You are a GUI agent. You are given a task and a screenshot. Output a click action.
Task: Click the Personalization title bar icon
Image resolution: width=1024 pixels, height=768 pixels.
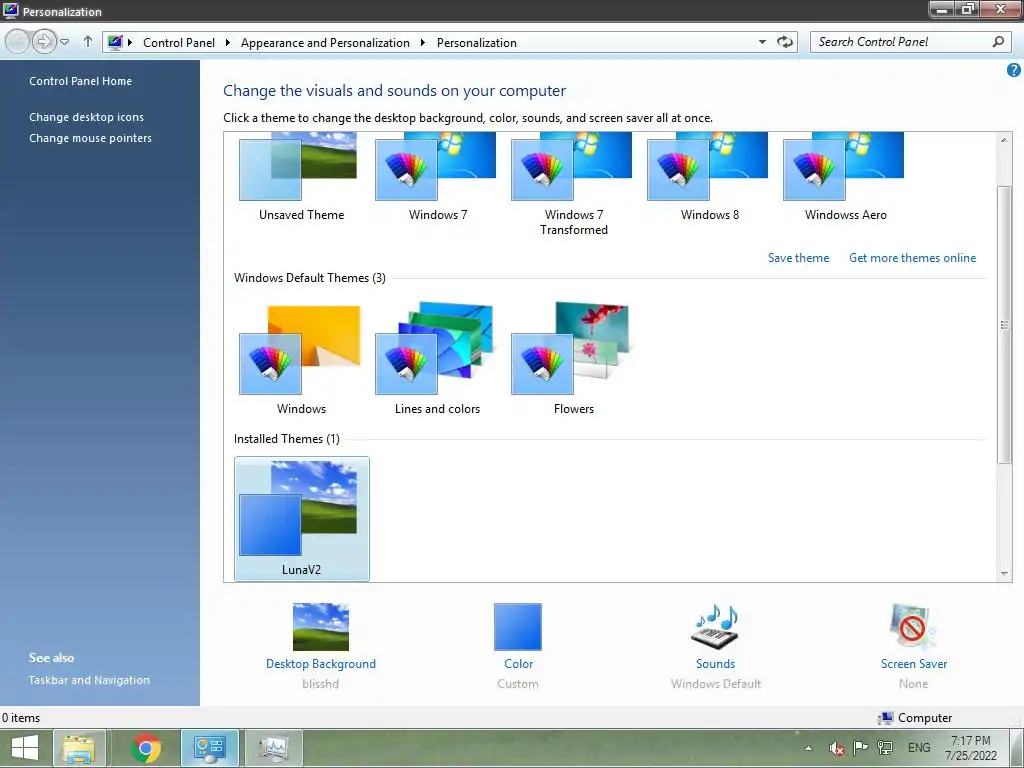(10, 10)
